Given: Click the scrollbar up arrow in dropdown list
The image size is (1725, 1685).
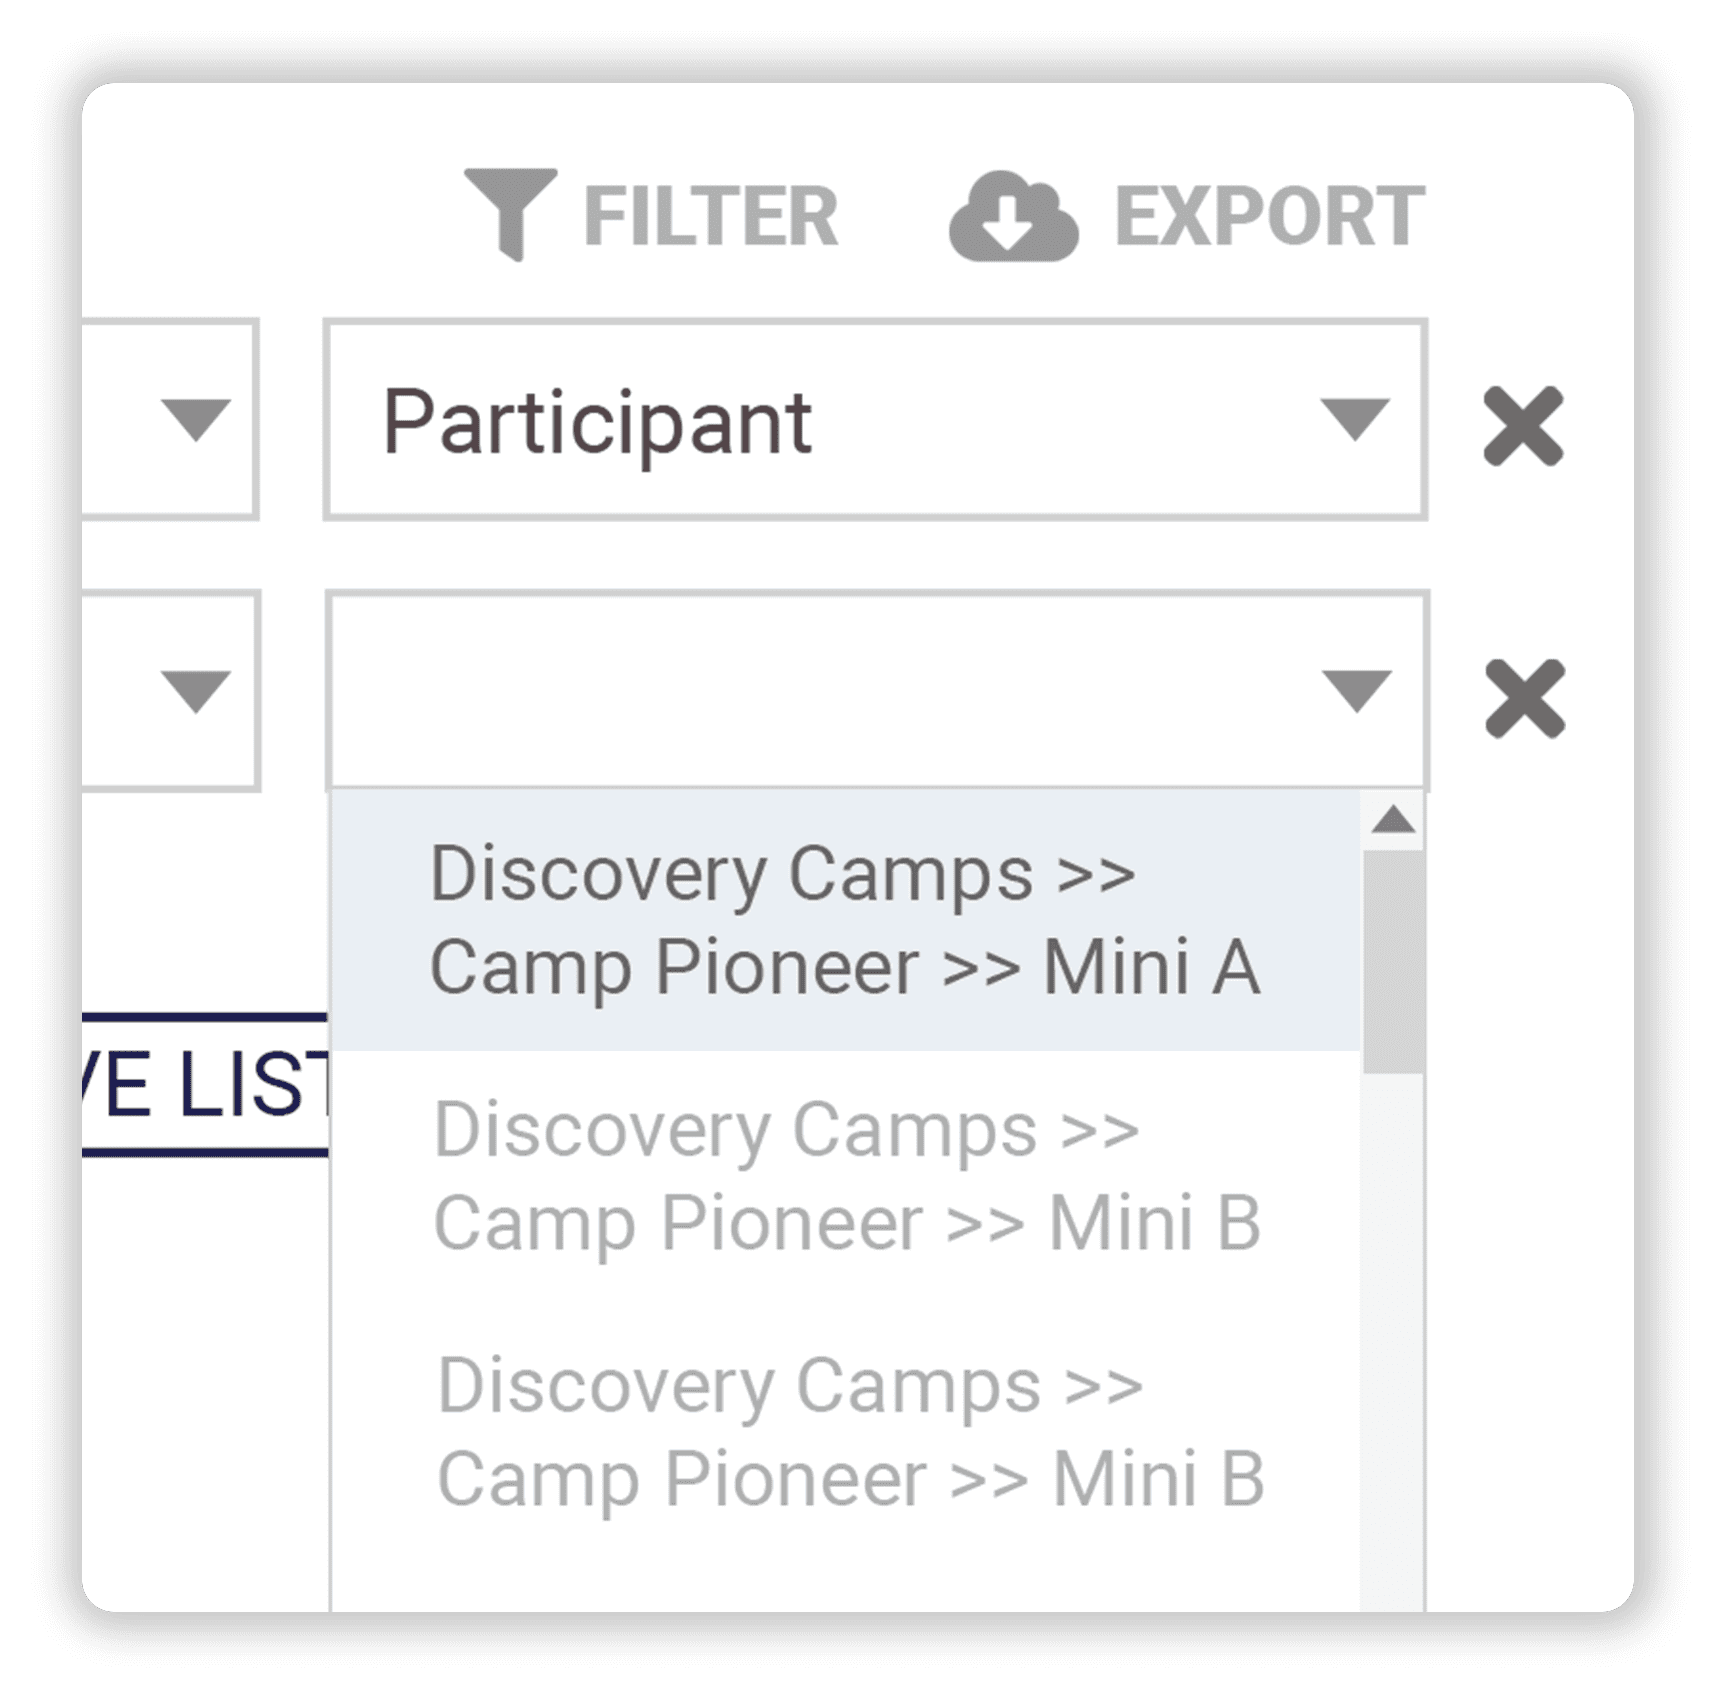Looking at the screenshot, I should coord(1393,822).
